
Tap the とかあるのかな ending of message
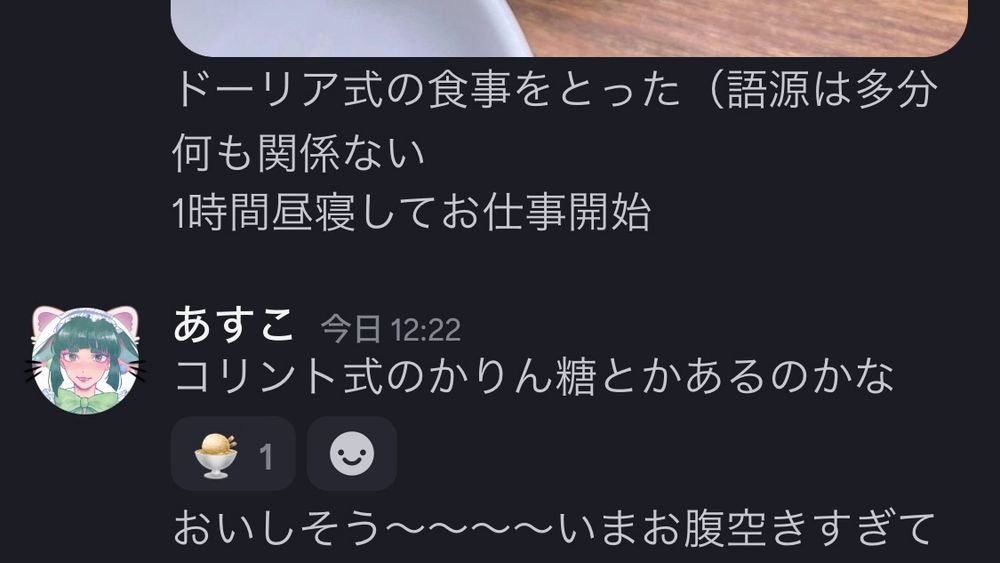(x=746, y=377)
